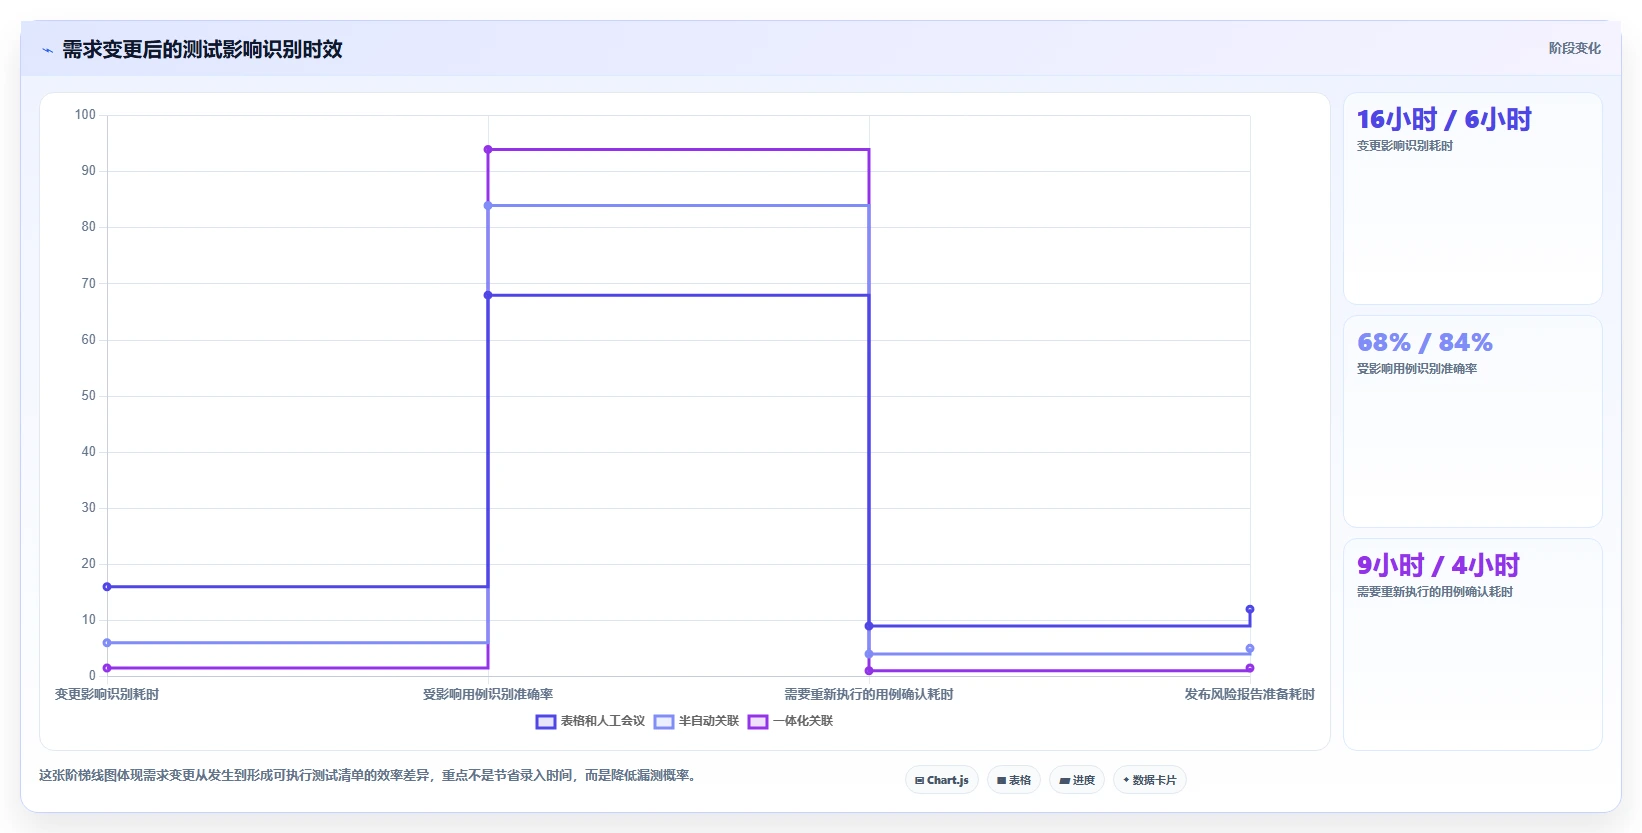Toggle the 半自动关联 legend swatch
The width and height of the screenshot is (1642, 833).
(x=664, y=721)
